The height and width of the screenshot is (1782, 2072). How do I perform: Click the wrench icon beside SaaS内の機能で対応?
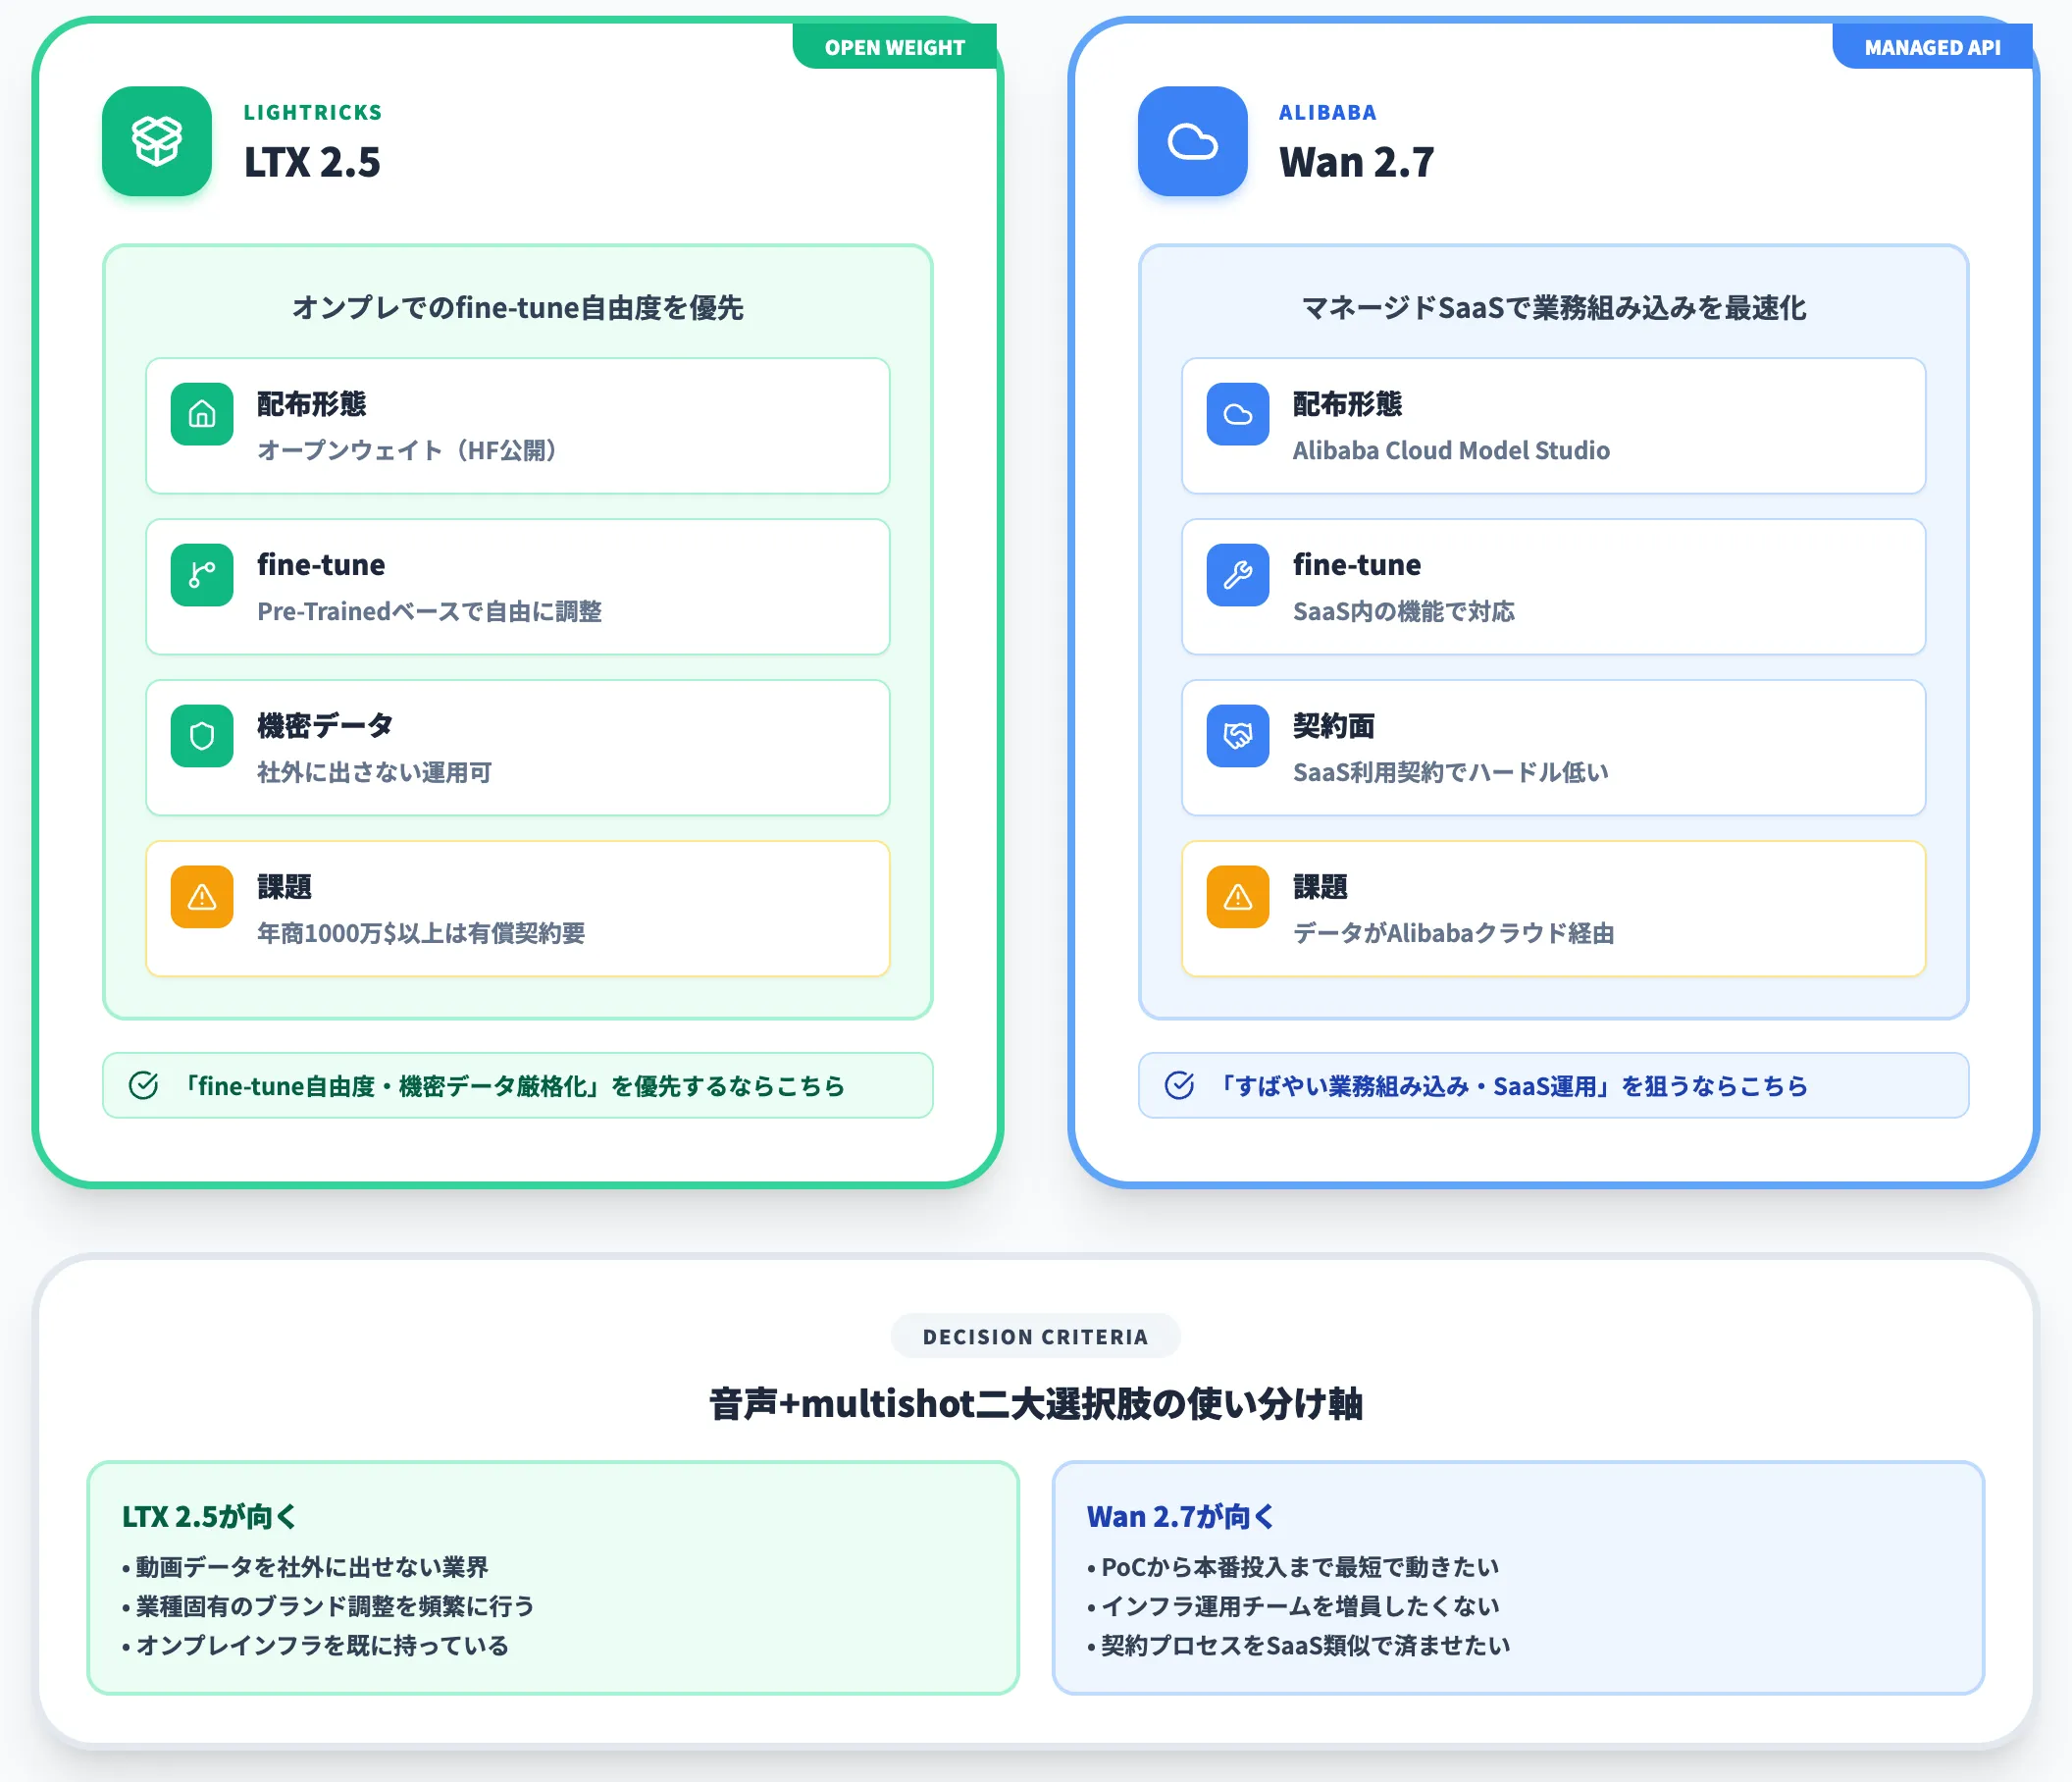point(1238,574)
